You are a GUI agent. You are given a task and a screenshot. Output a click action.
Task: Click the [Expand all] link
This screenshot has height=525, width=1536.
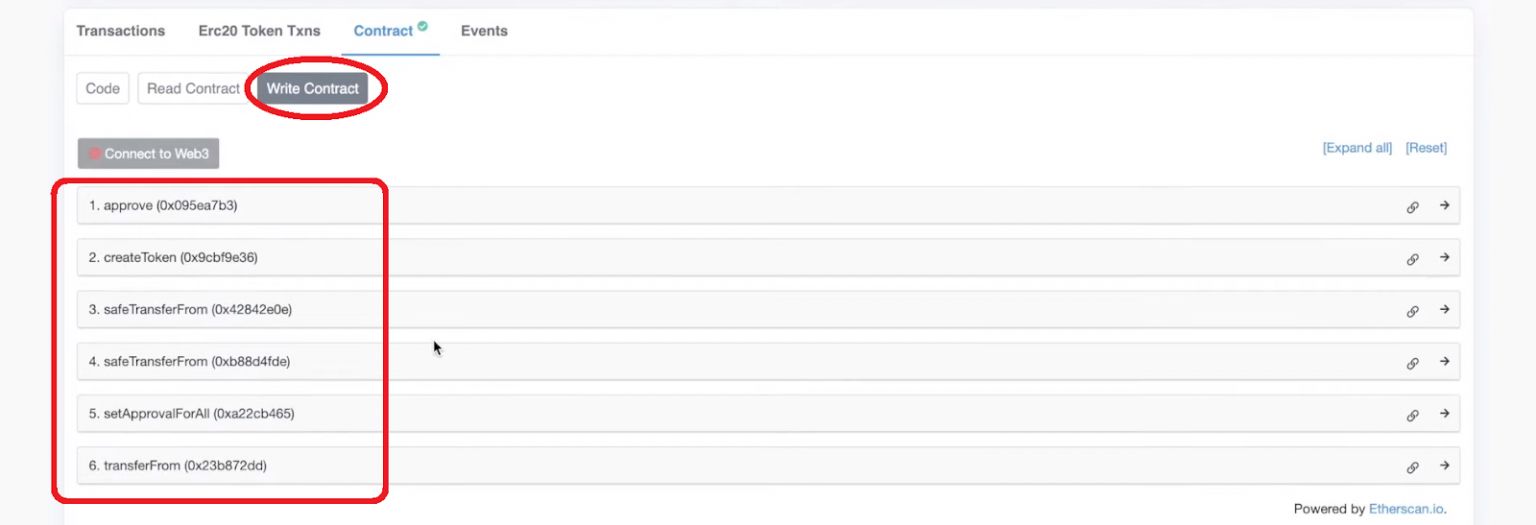coord(1357,148)
